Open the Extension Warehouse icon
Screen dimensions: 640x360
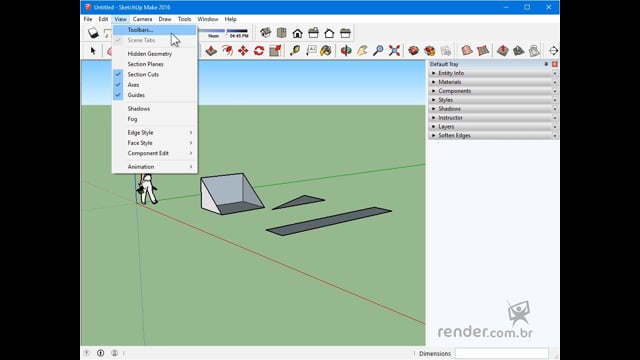[429, 51]
